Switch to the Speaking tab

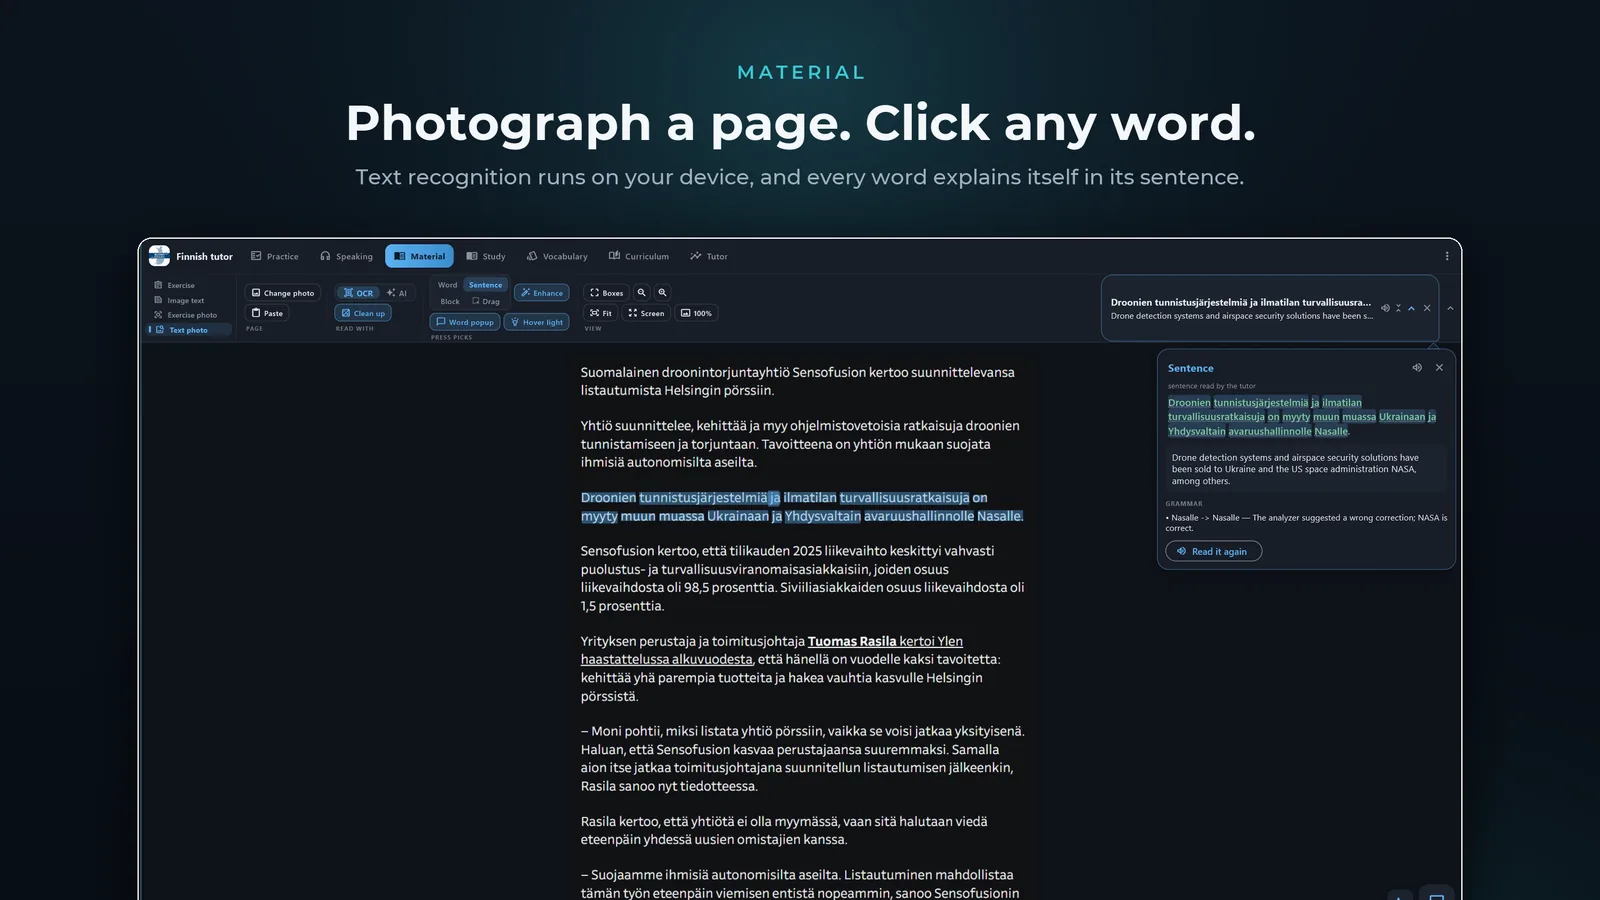[346, 256]
